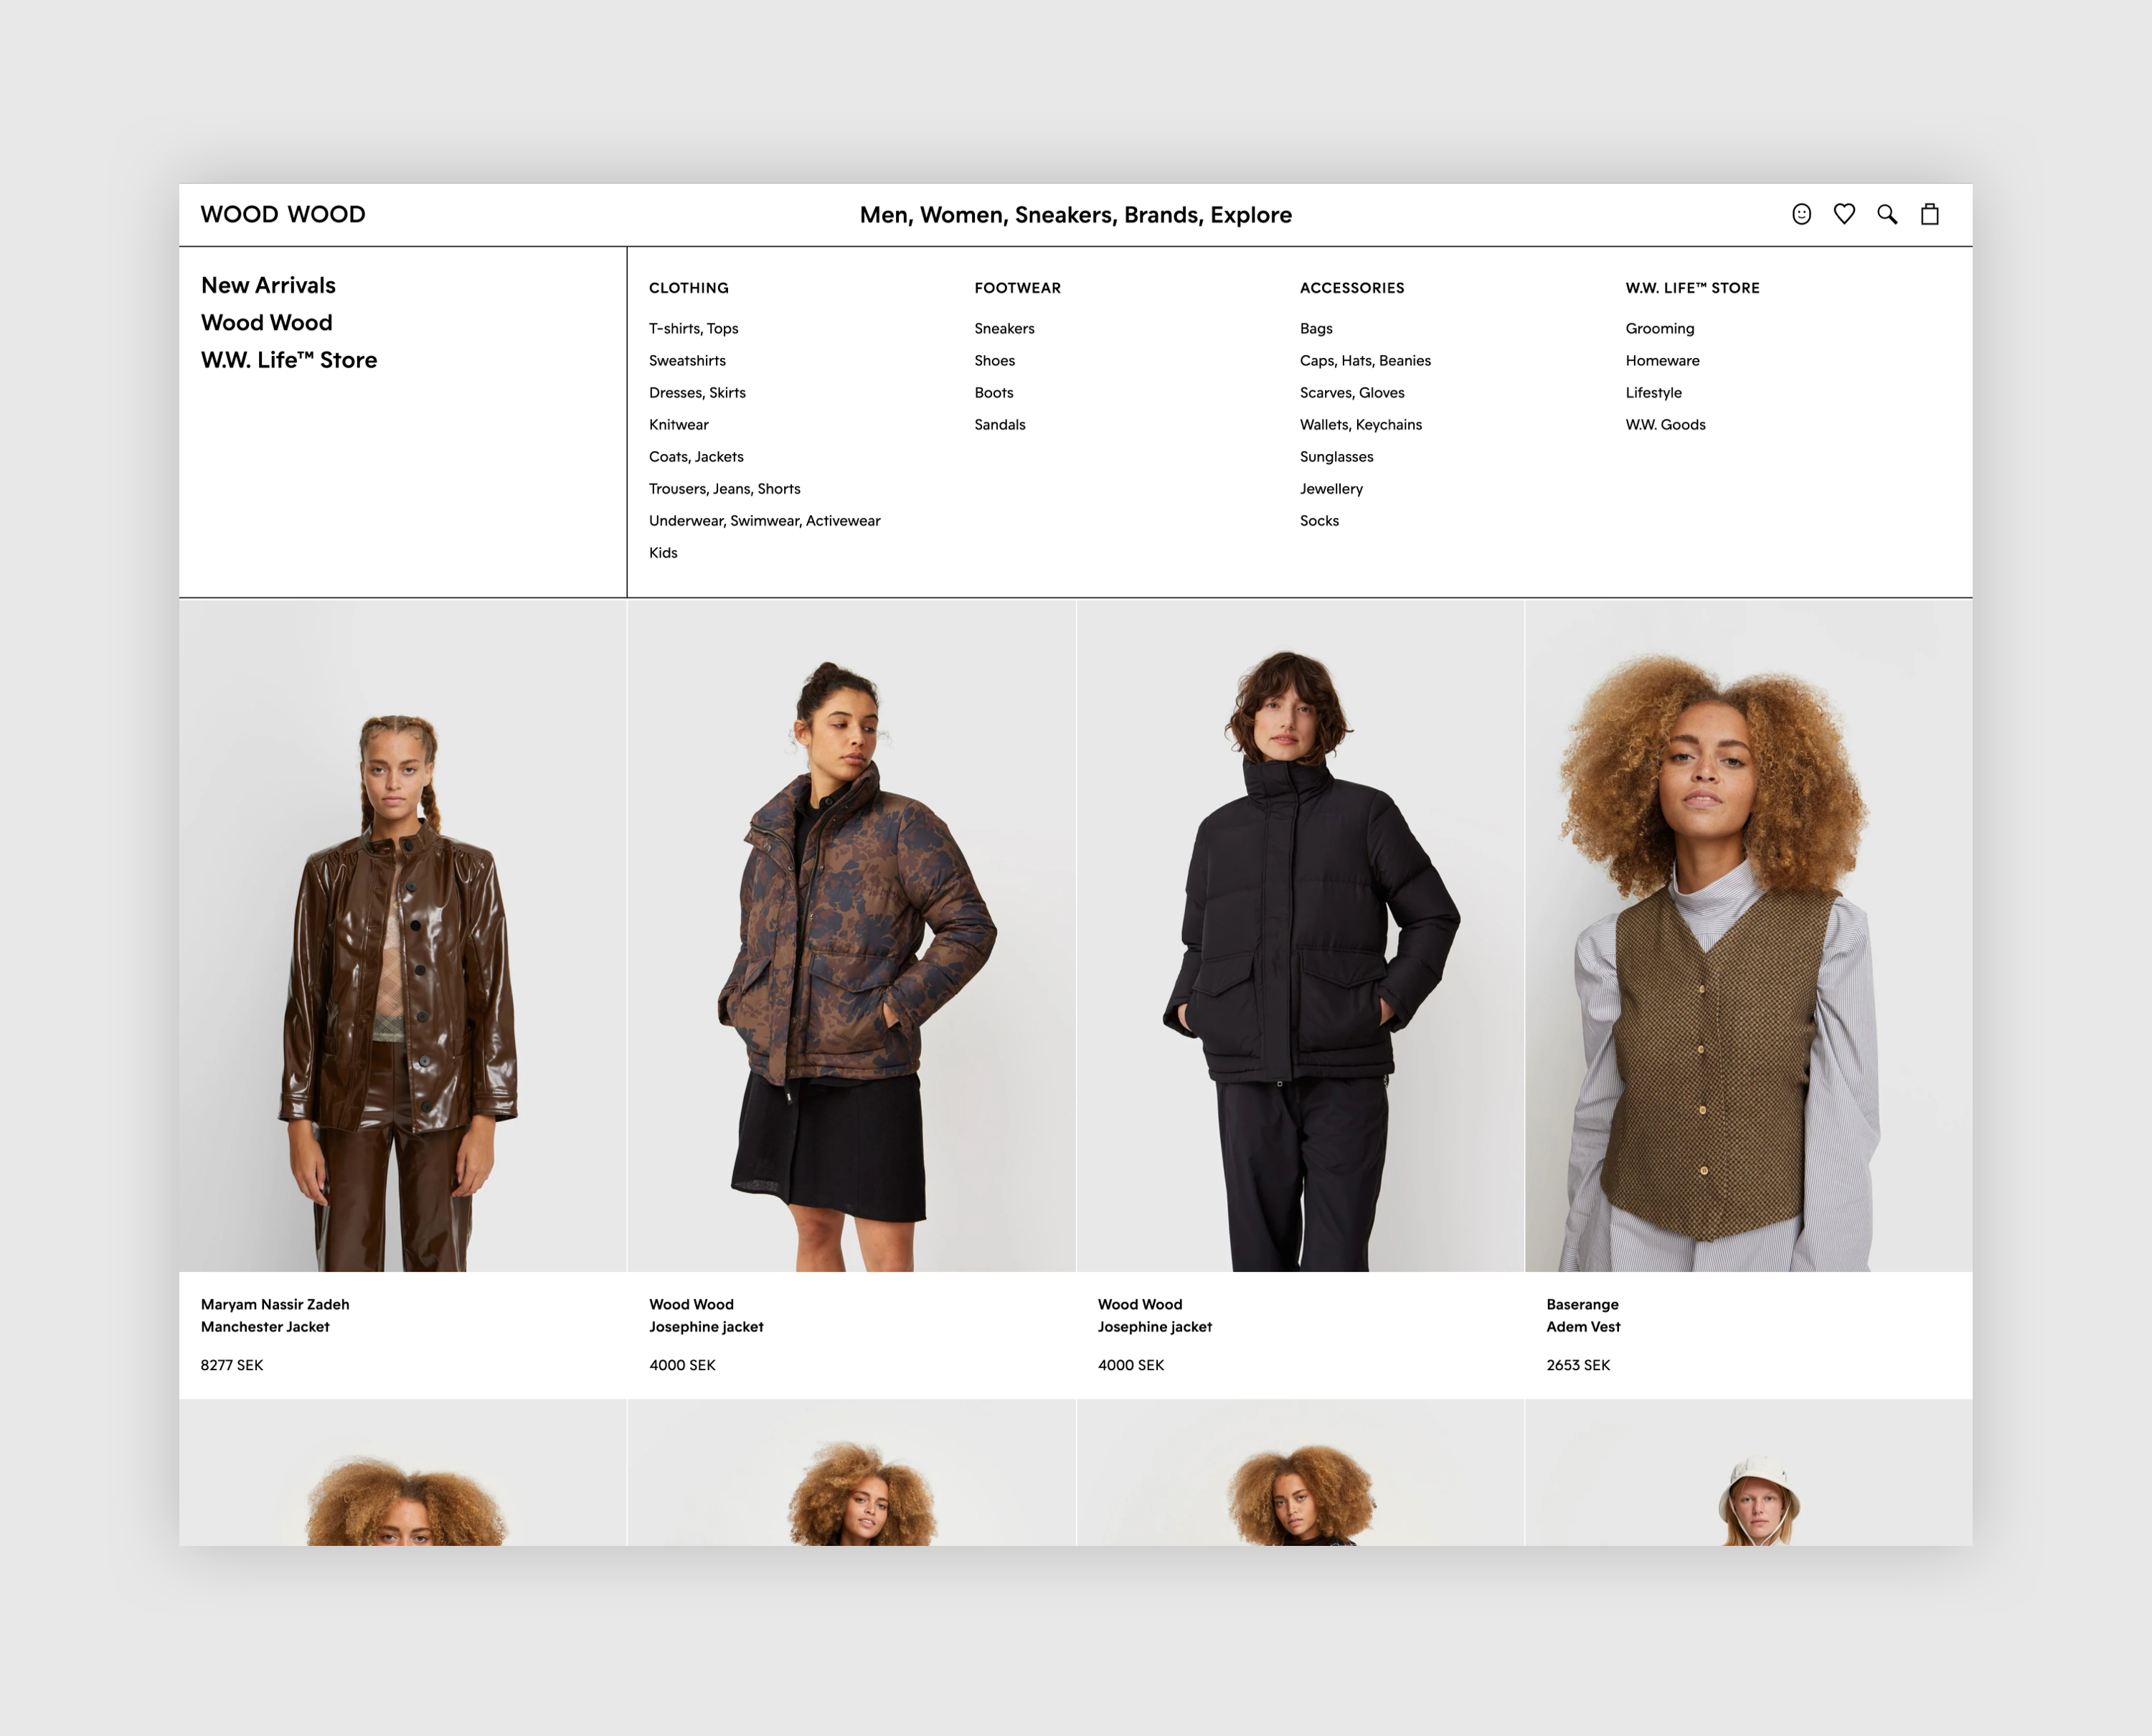Choose Boots under Footwear
Viewport: 2152px width, 1736px height.
click(x=994, y=393)
